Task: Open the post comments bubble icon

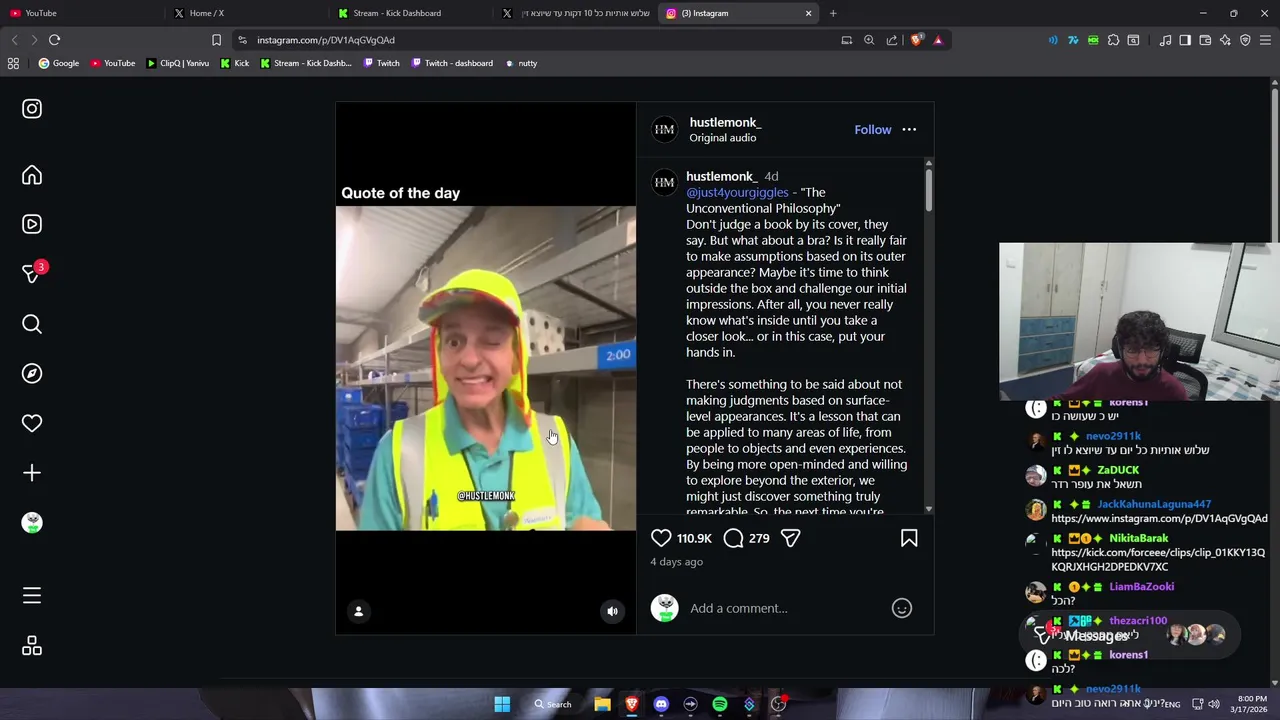Action: pos(733,538)
